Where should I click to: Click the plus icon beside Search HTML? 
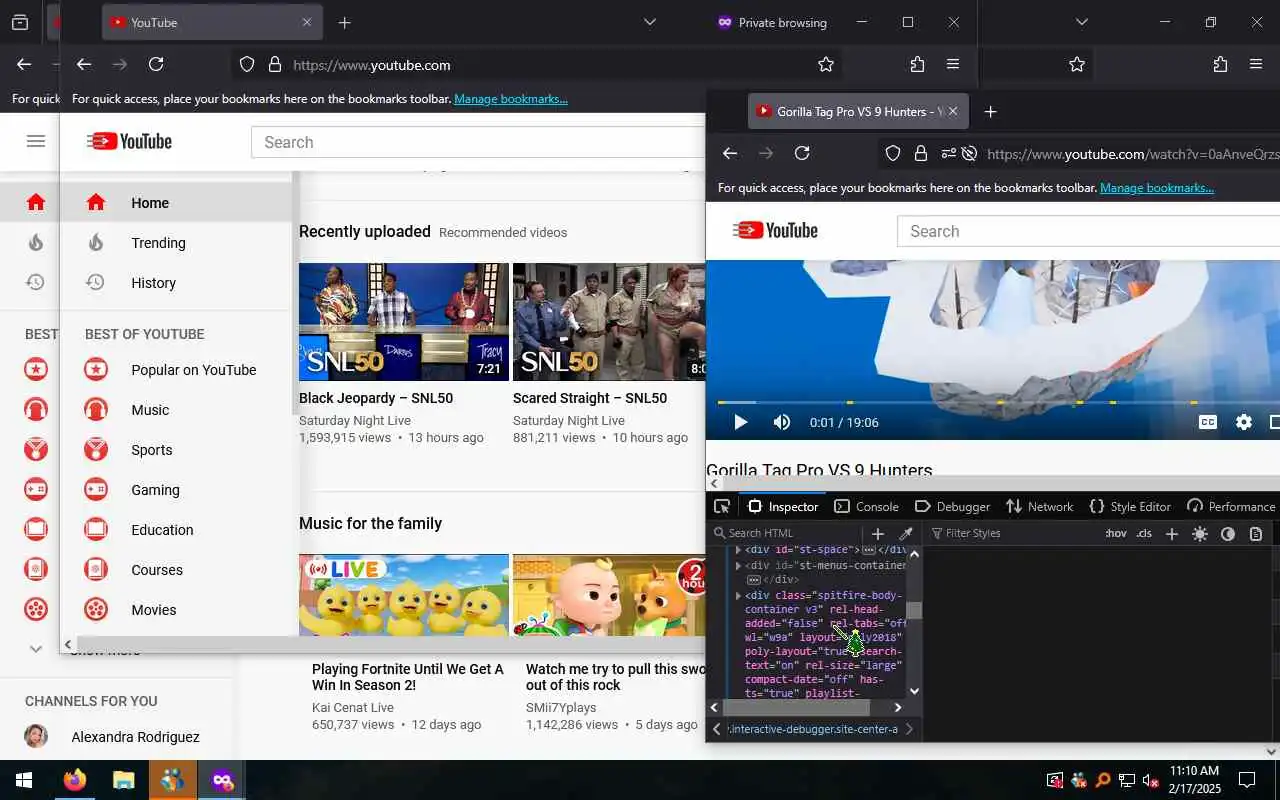coord(878,534)
